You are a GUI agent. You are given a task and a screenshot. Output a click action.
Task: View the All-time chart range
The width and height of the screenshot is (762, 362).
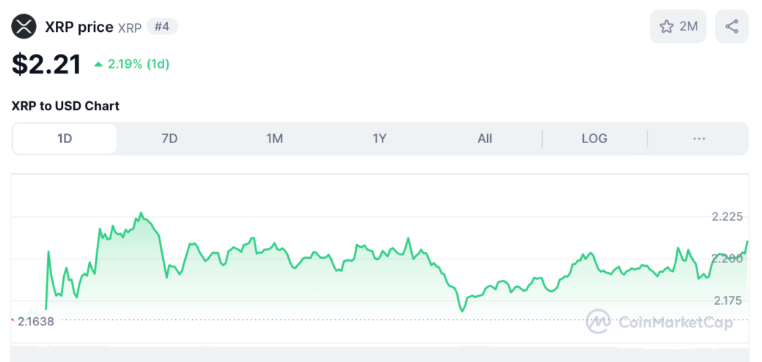485,138
